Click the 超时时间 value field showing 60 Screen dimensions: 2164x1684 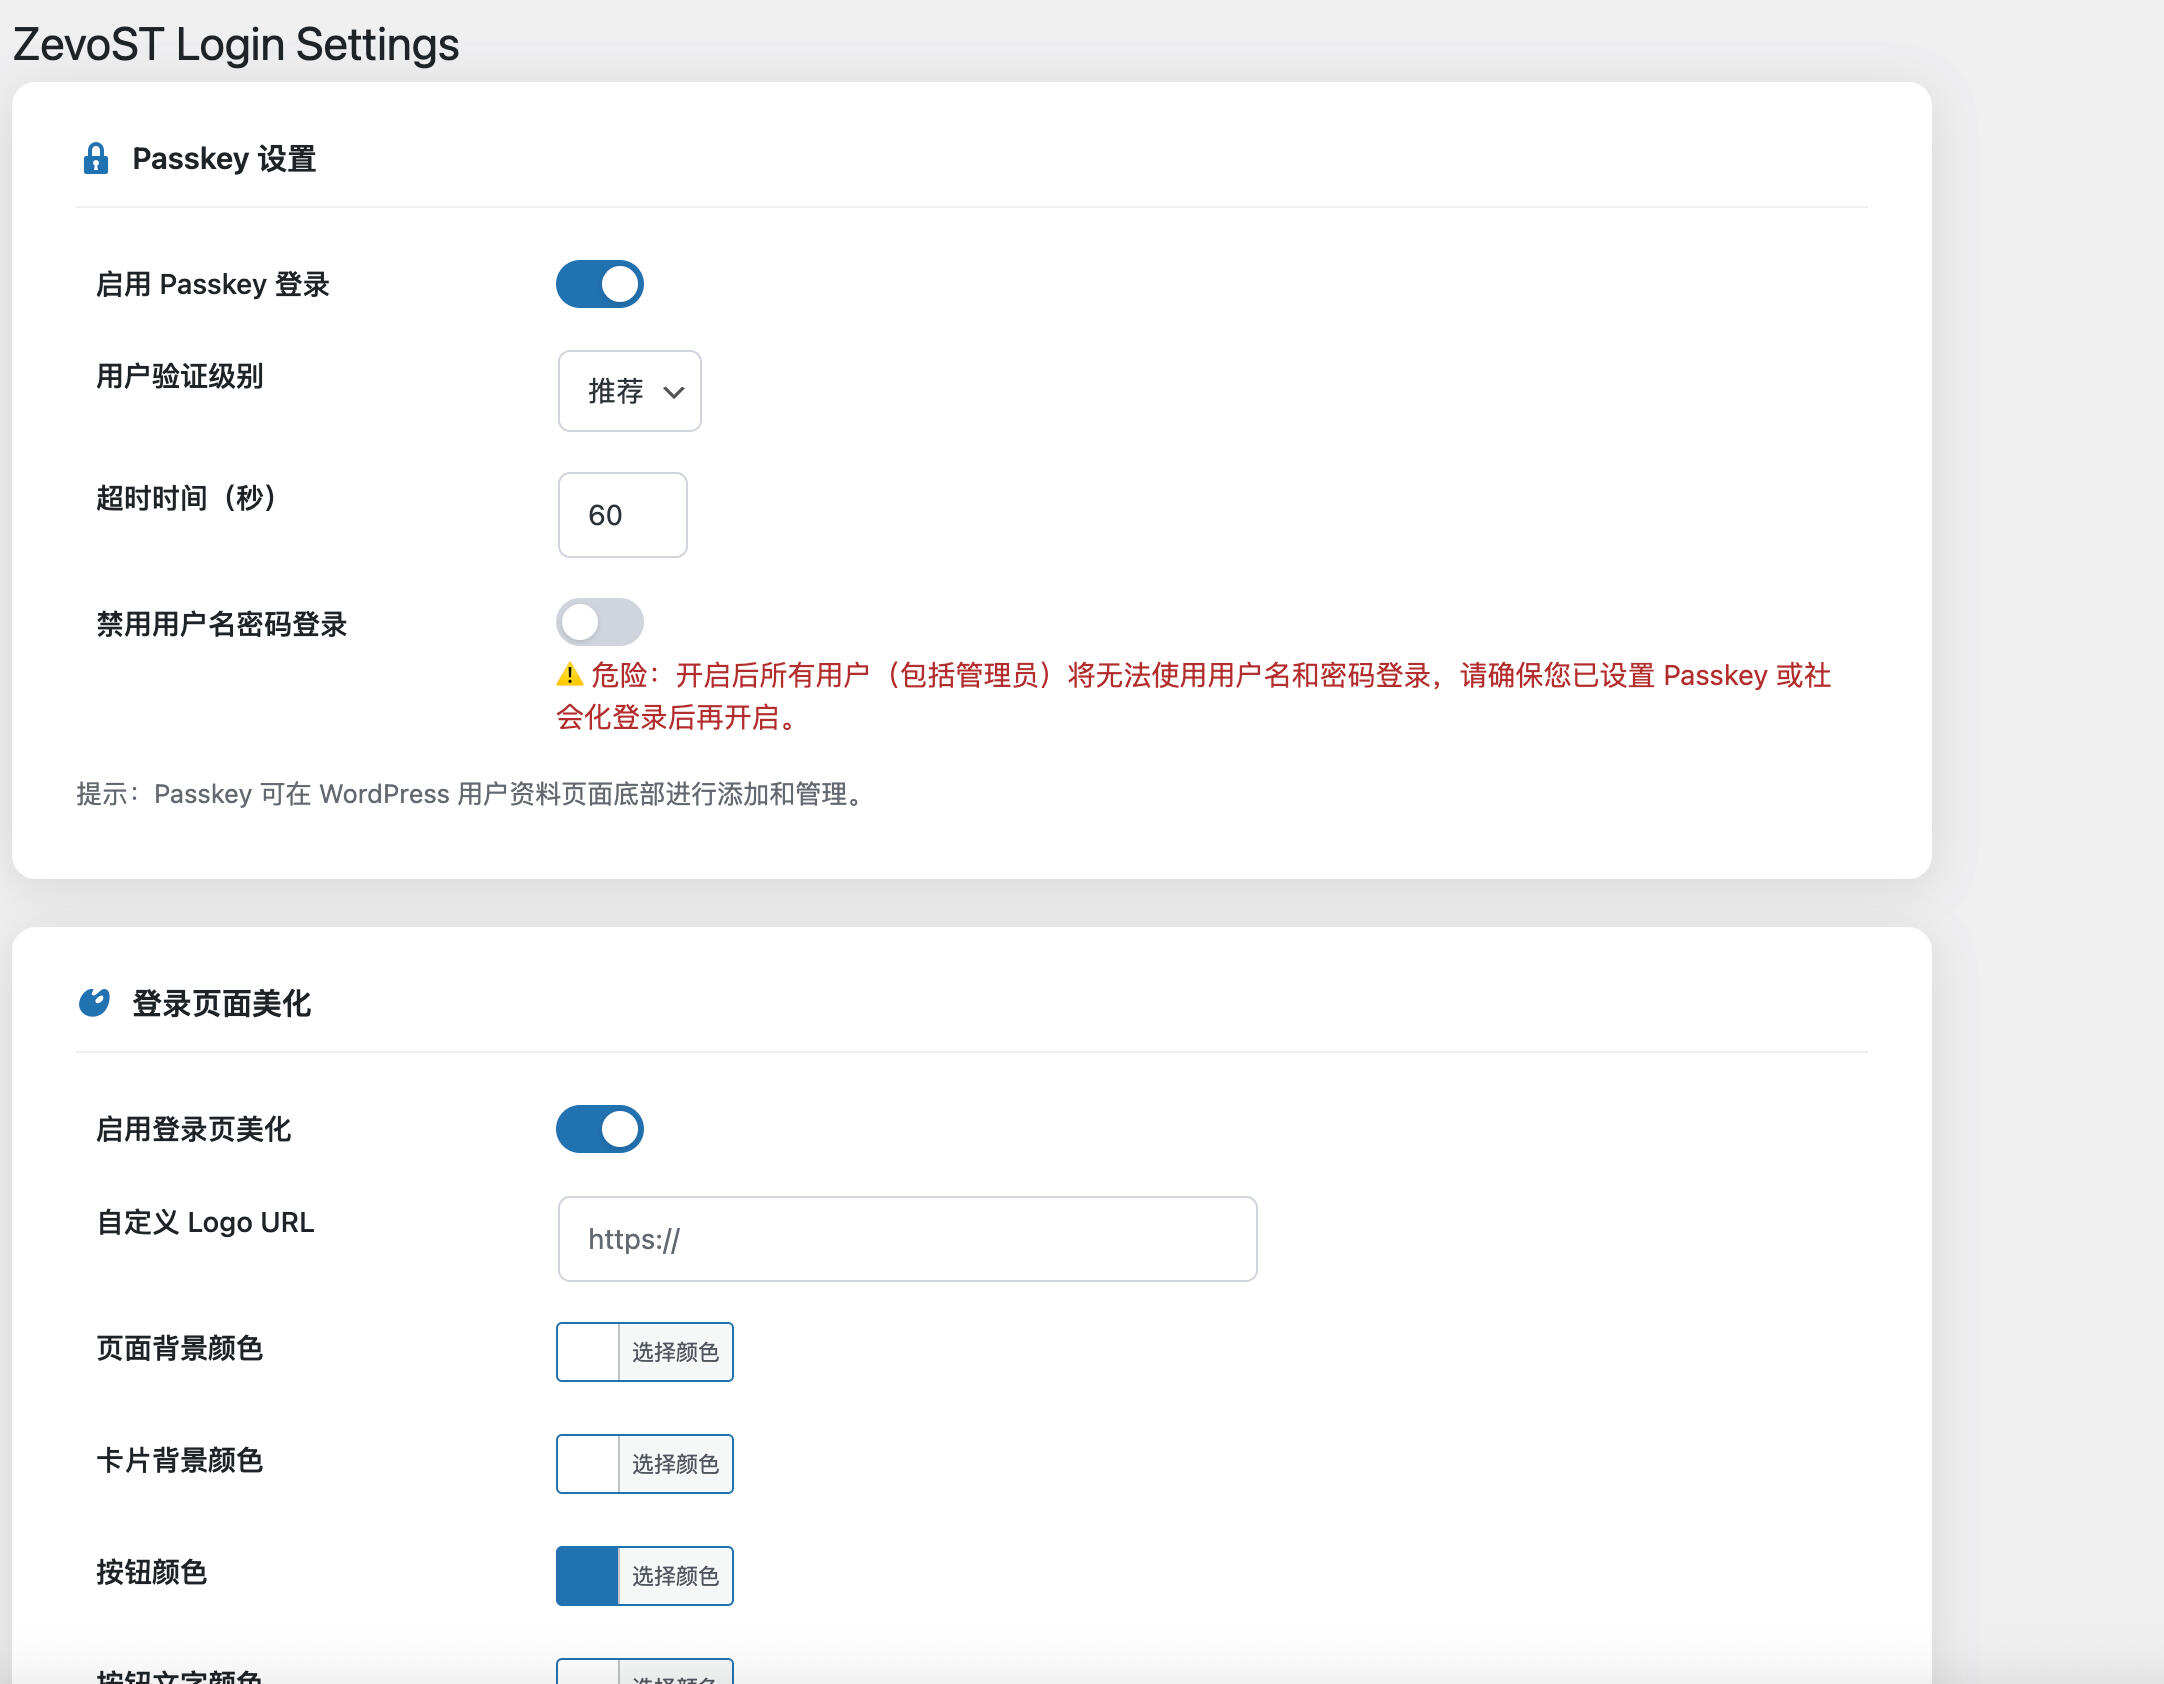pyautogui.click(x=621, y=515)
